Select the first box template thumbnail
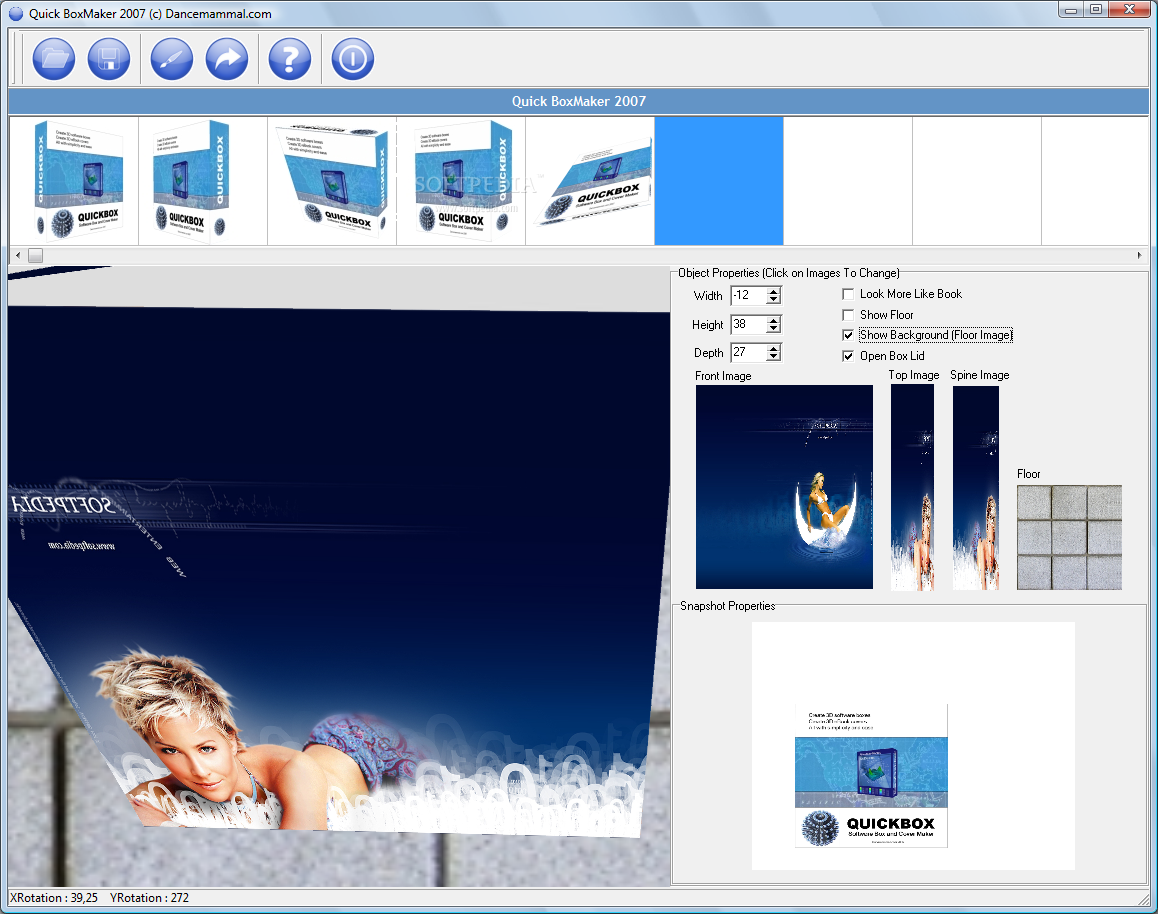Image resolution: width=1158 pixels, height=914 pixels. (x=74, y=181)
